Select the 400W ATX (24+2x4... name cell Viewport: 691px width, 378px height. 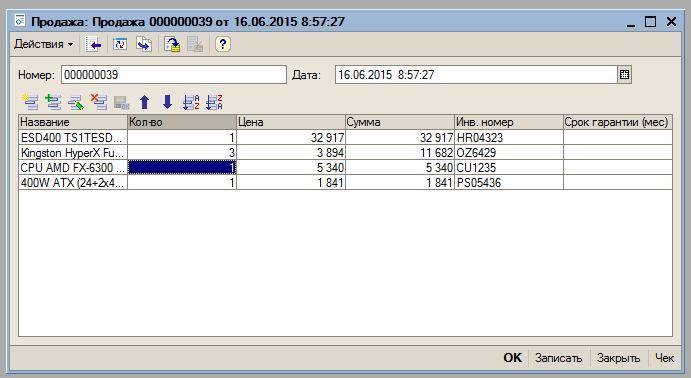click(x=73, y=182)
